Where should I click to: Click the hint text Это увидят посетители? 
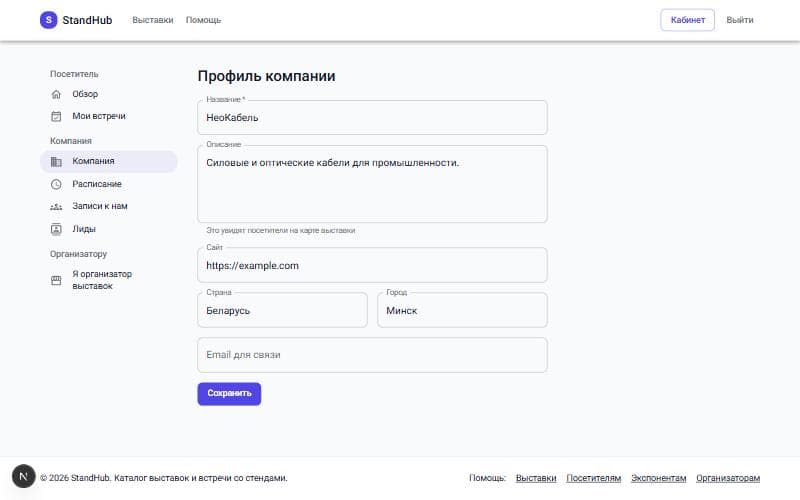[281, 231]
